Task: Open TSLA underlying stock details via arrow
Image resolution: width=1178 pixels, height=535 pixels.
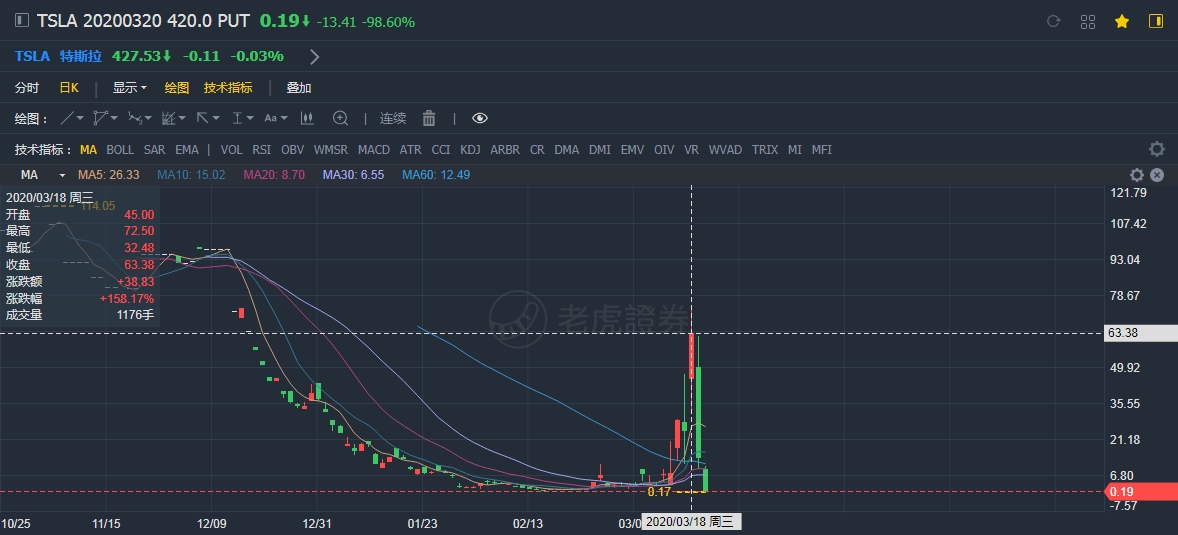Action: pos(315,56)
